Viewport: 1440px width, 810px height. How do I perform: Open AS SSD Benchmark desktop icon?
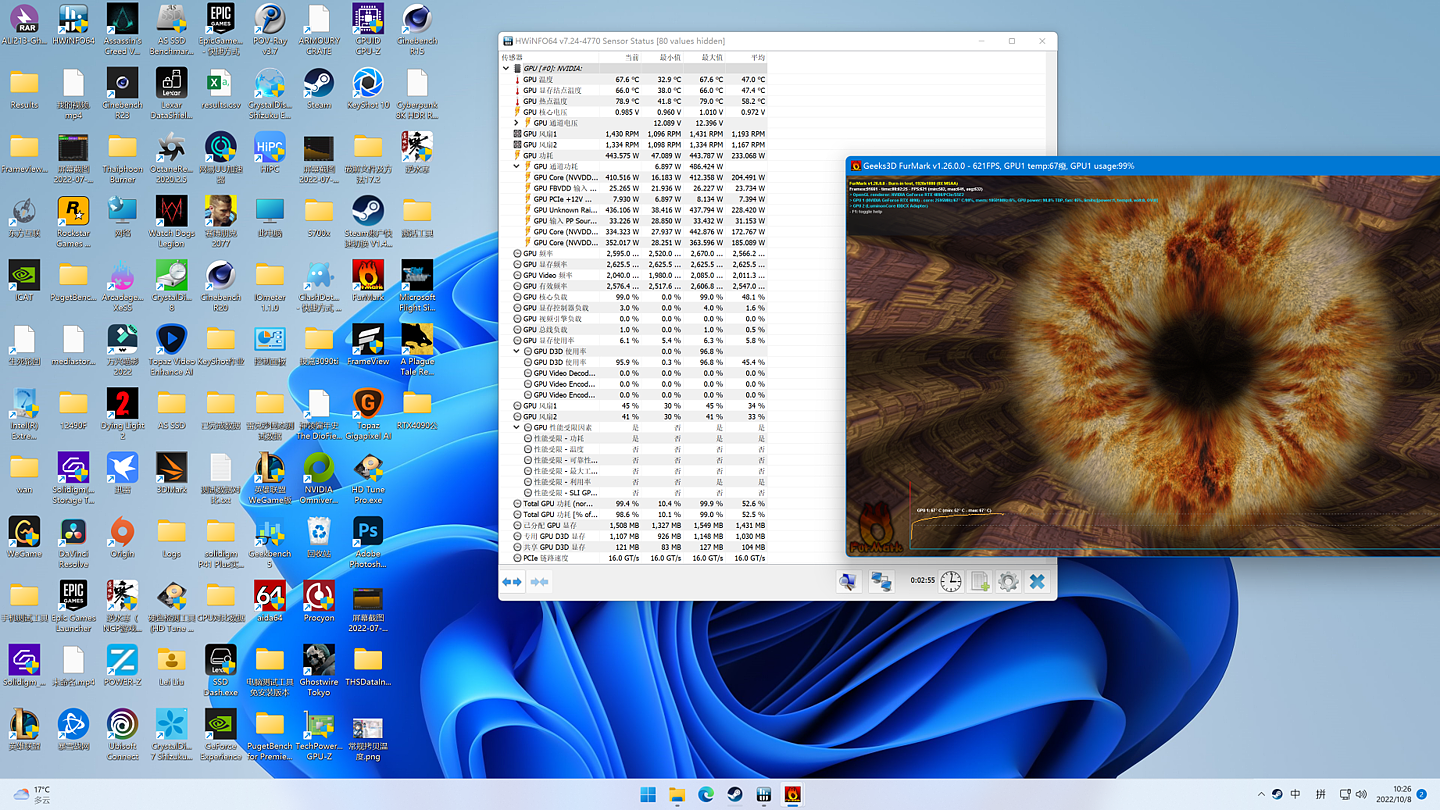point(171,29)
